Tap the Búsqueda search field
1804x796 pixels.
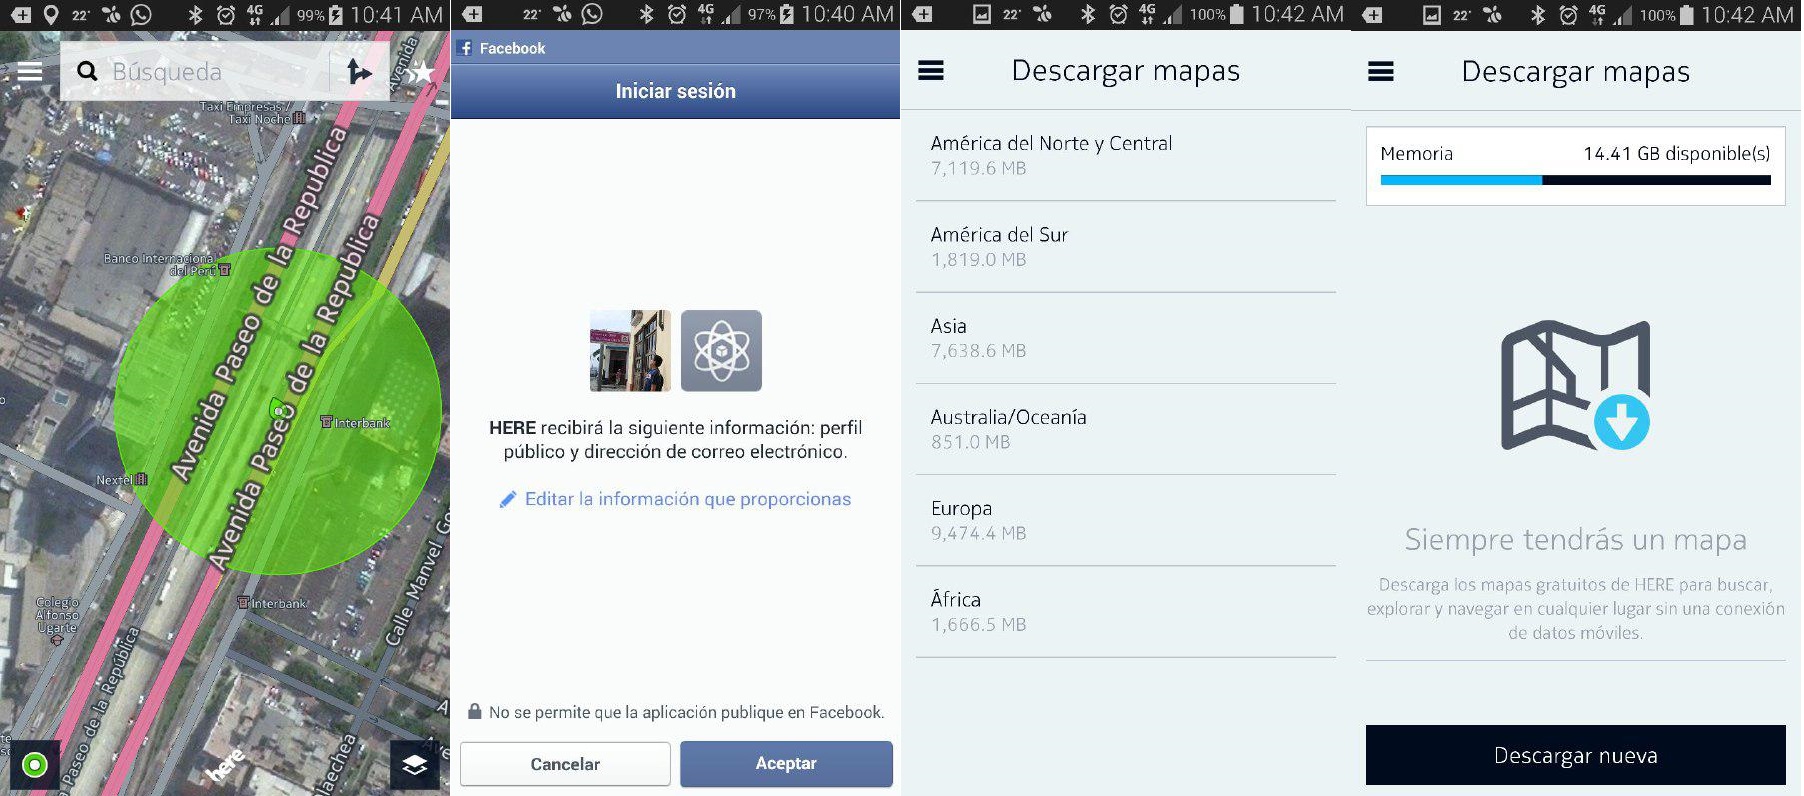[x=195, y=71]
